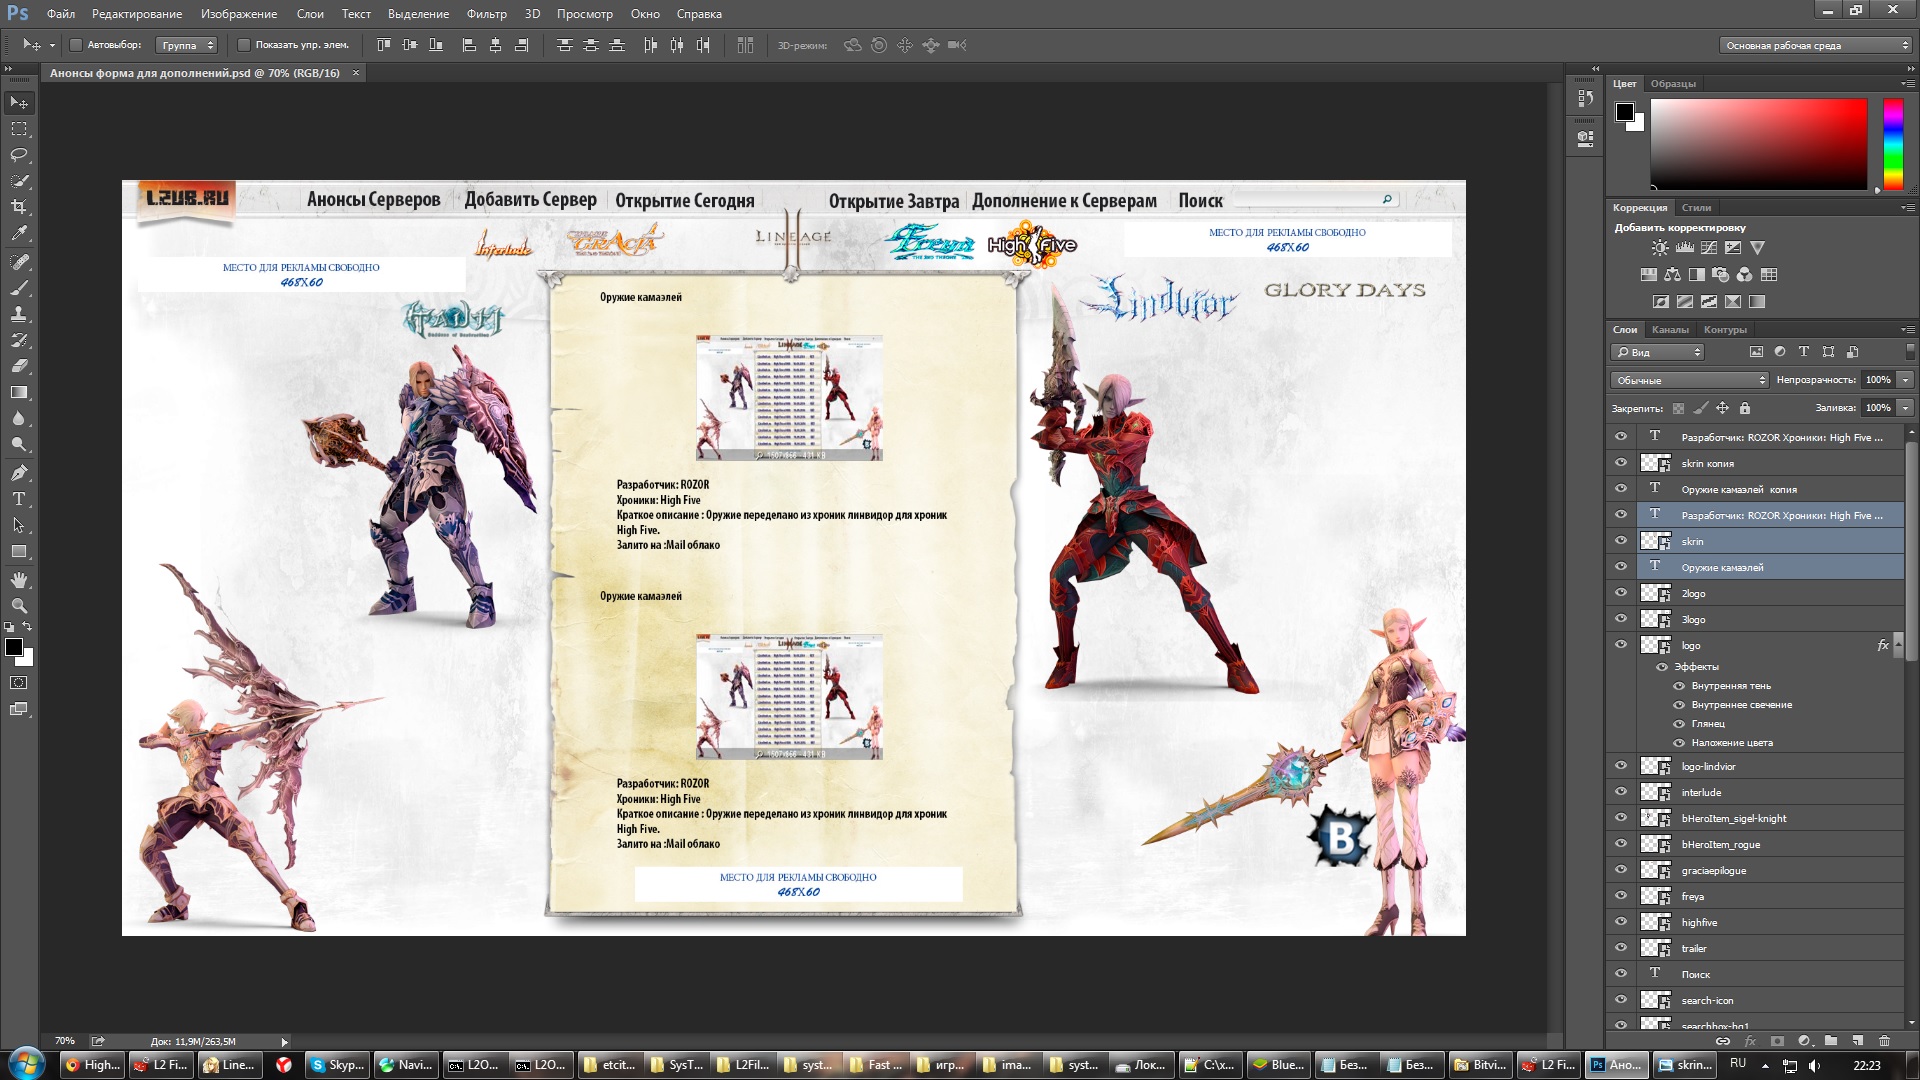The width and height of the screenshot is (1920, 1080).
Task: Create a new layer icon
Action: [1857, 1041]
